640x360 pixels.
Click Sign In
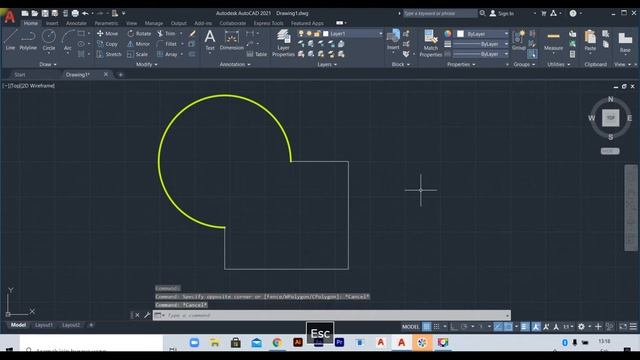click(502, 13)
